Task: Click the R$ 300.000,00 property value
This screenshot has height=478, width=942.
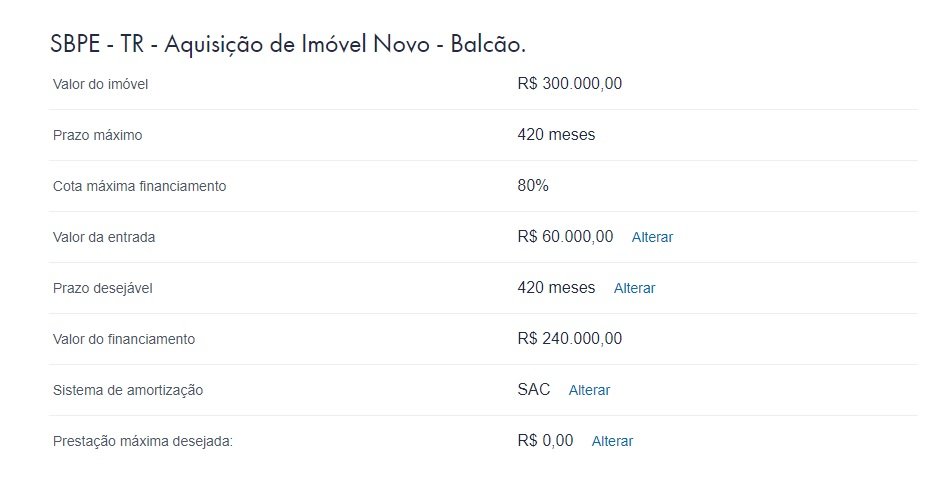Action: pos(570,83)
